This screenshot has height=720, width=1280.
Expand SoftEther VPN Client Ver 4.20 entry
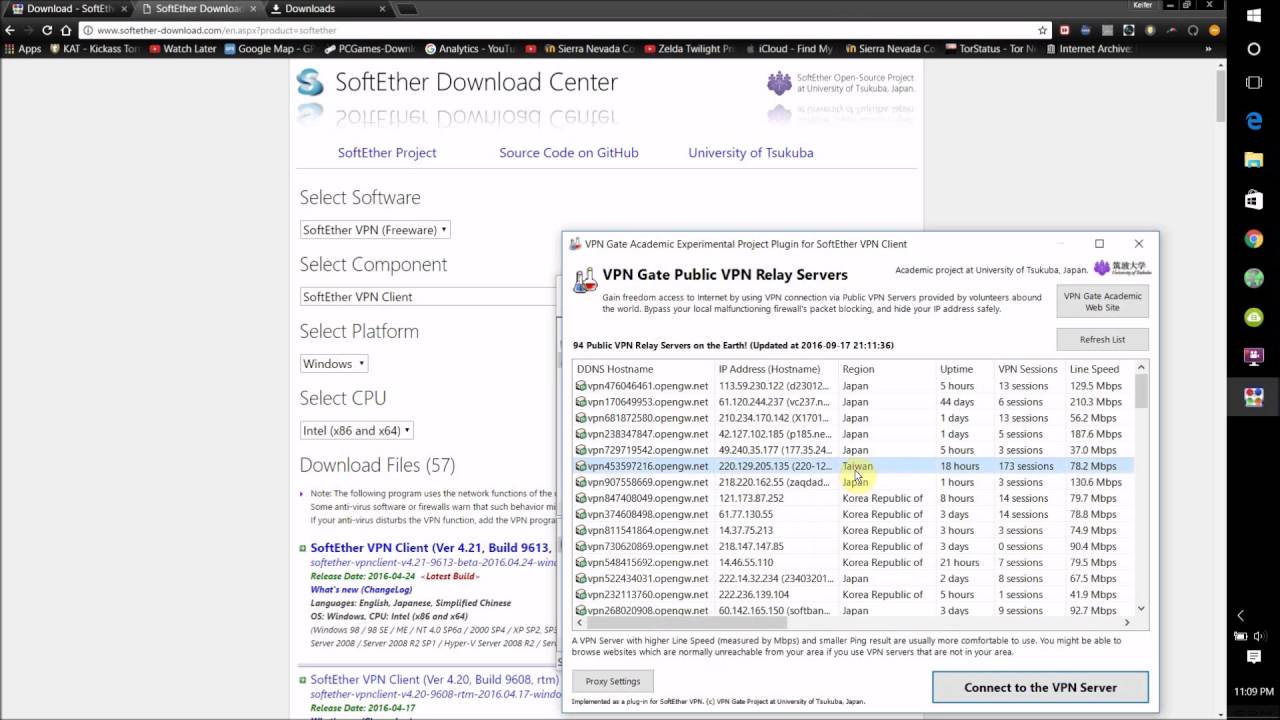click(x=303, y=680)
